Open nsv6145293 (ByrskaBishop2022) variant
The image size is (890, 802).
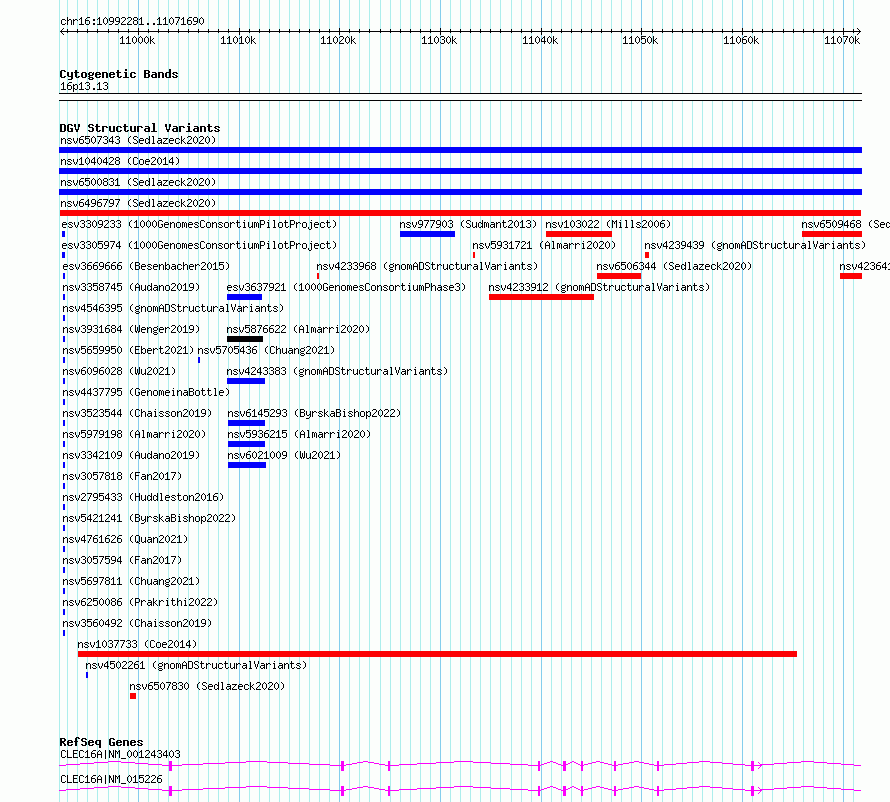(x=314, y=413)
